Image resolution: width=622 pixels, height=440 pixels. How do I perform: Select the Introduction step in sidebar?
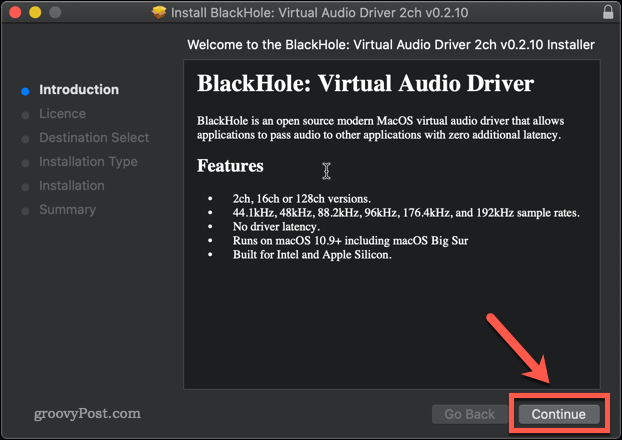pyautogui.click(x=78, y=90)
